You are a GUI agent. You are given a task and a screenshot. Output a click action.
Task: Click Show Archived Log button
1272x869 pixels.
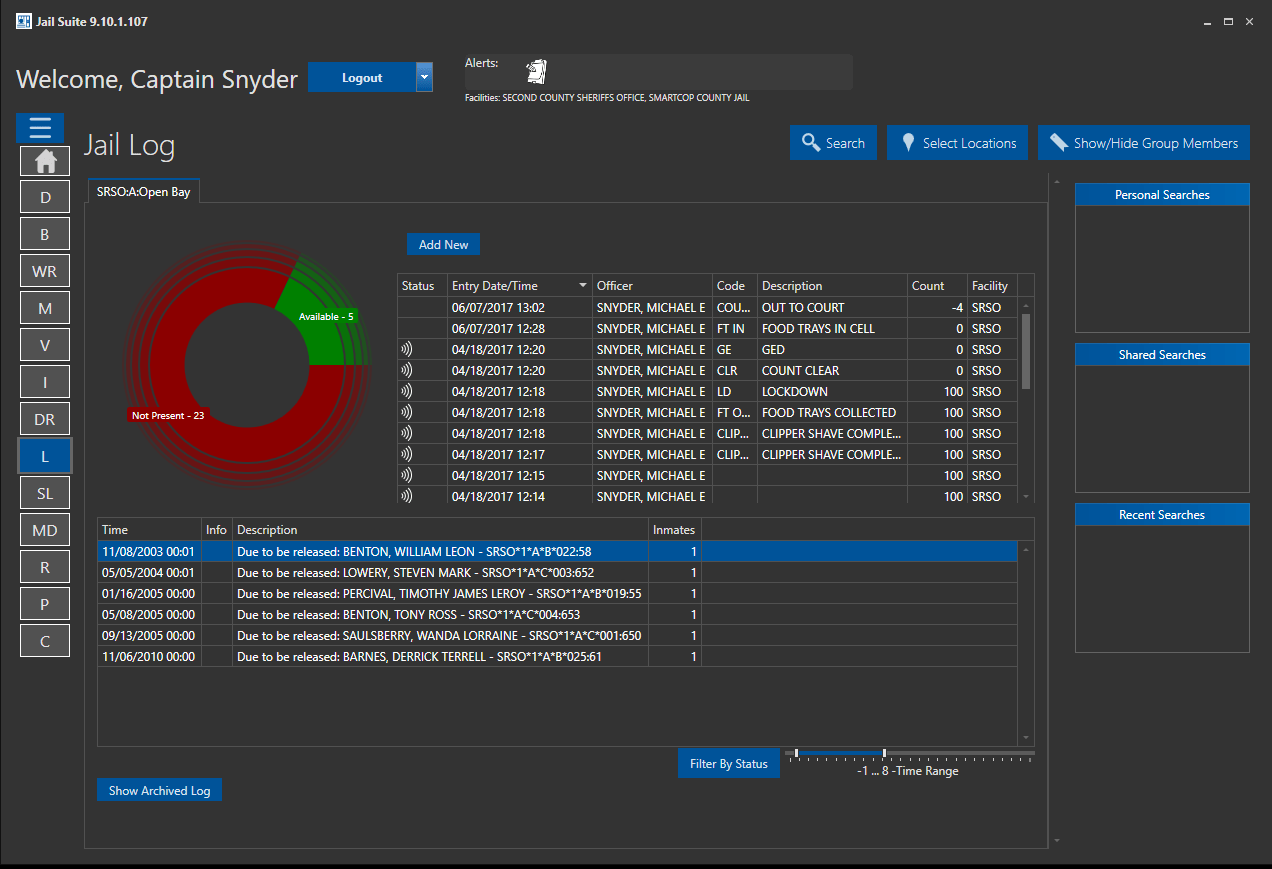pyautogui.click(x=159, y=790)
